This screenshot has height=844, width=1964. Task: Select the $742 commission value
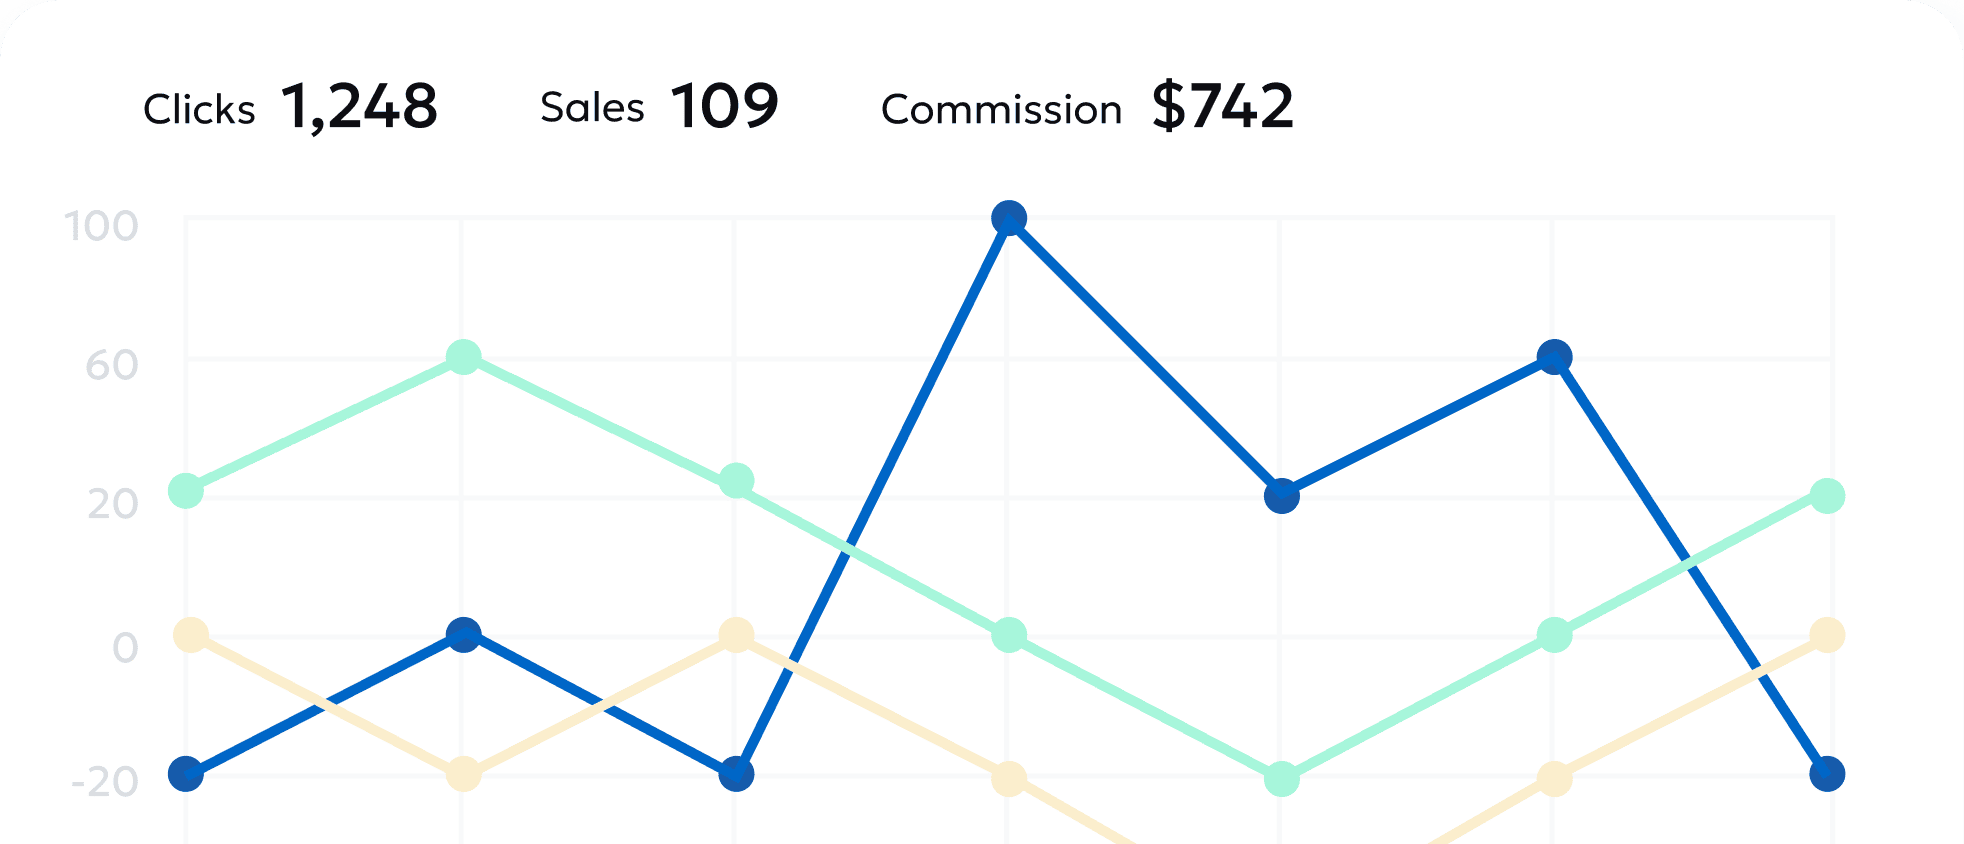click(x=1222, y=106)
